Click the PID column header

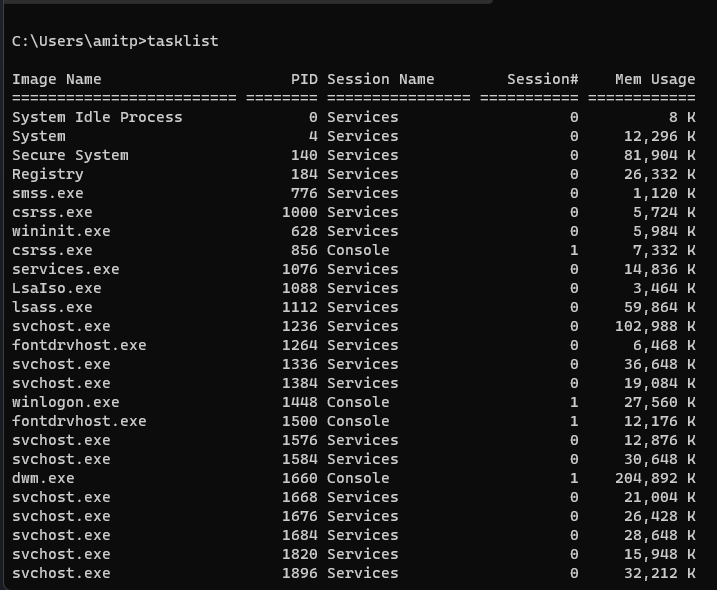pos(304,79)
